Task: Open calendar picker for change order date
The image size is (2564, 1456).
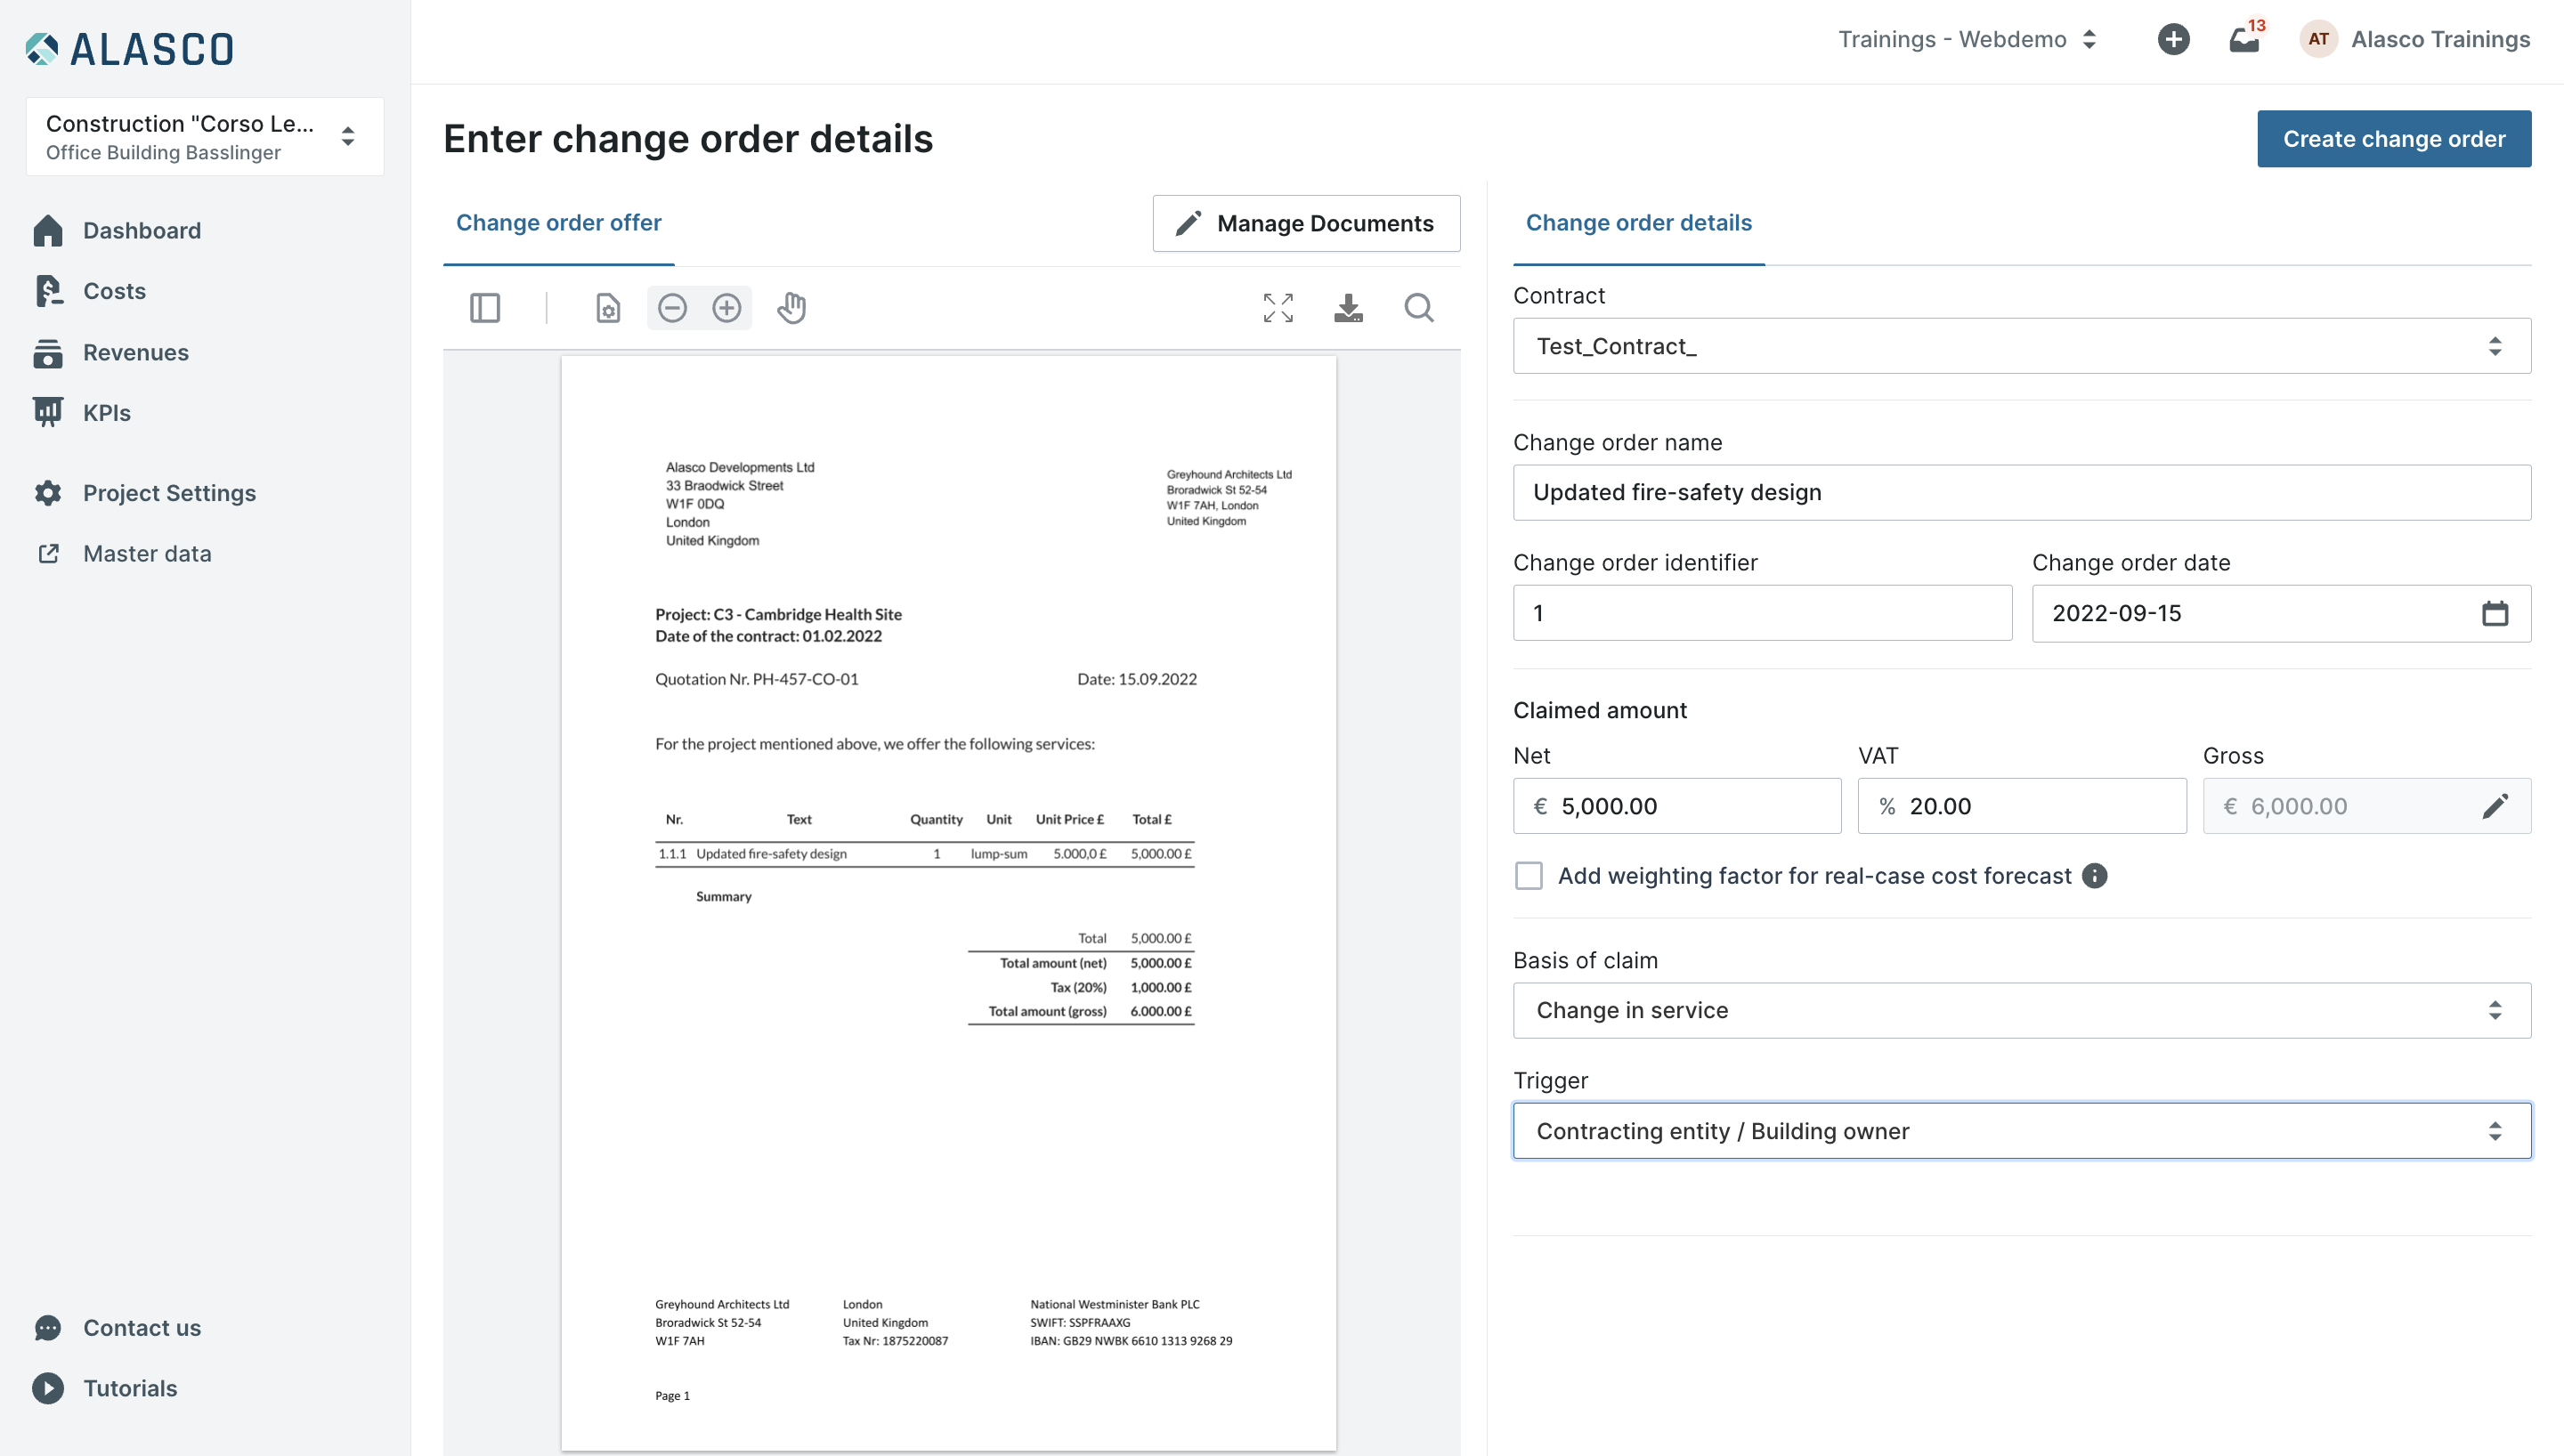Action: coord(2494,613)
